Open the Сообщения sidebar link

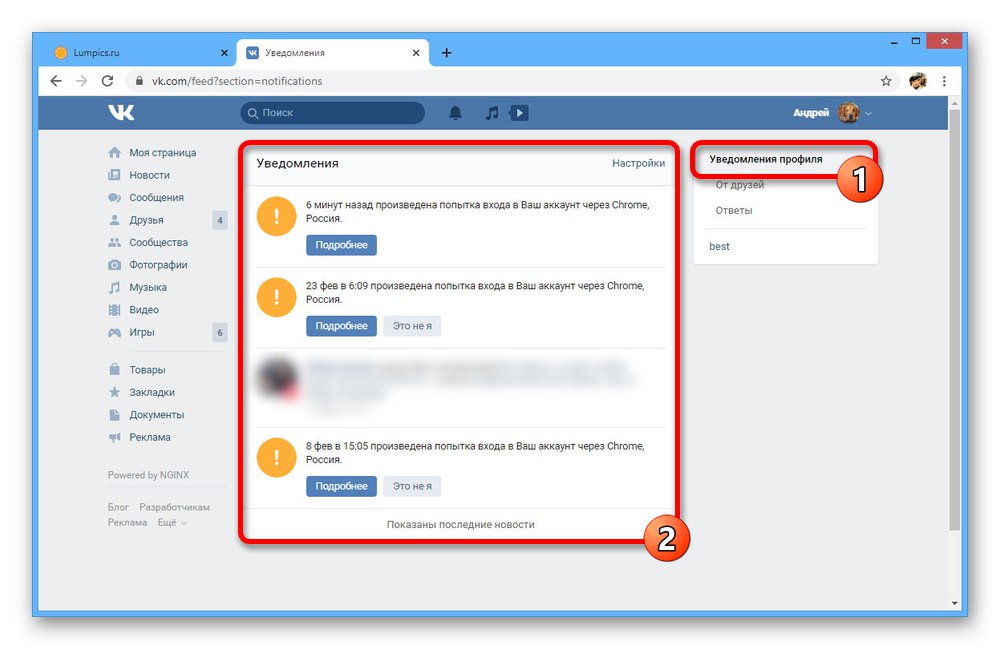156,198
